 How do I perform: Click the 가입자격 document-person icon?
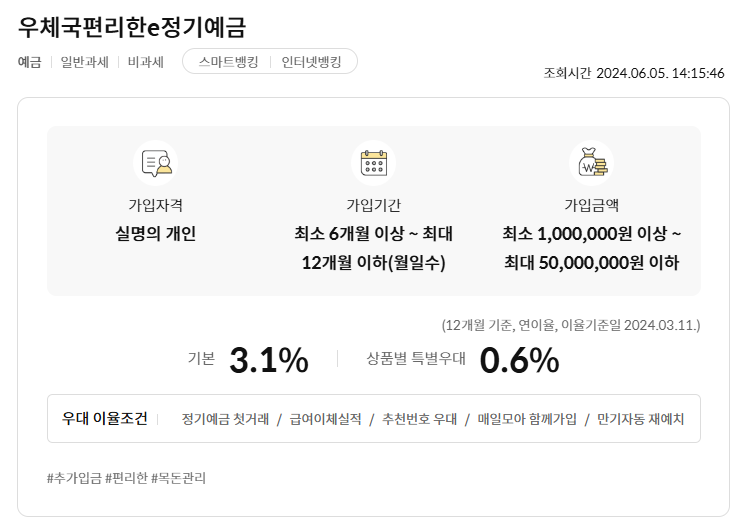tap(156, 163)
